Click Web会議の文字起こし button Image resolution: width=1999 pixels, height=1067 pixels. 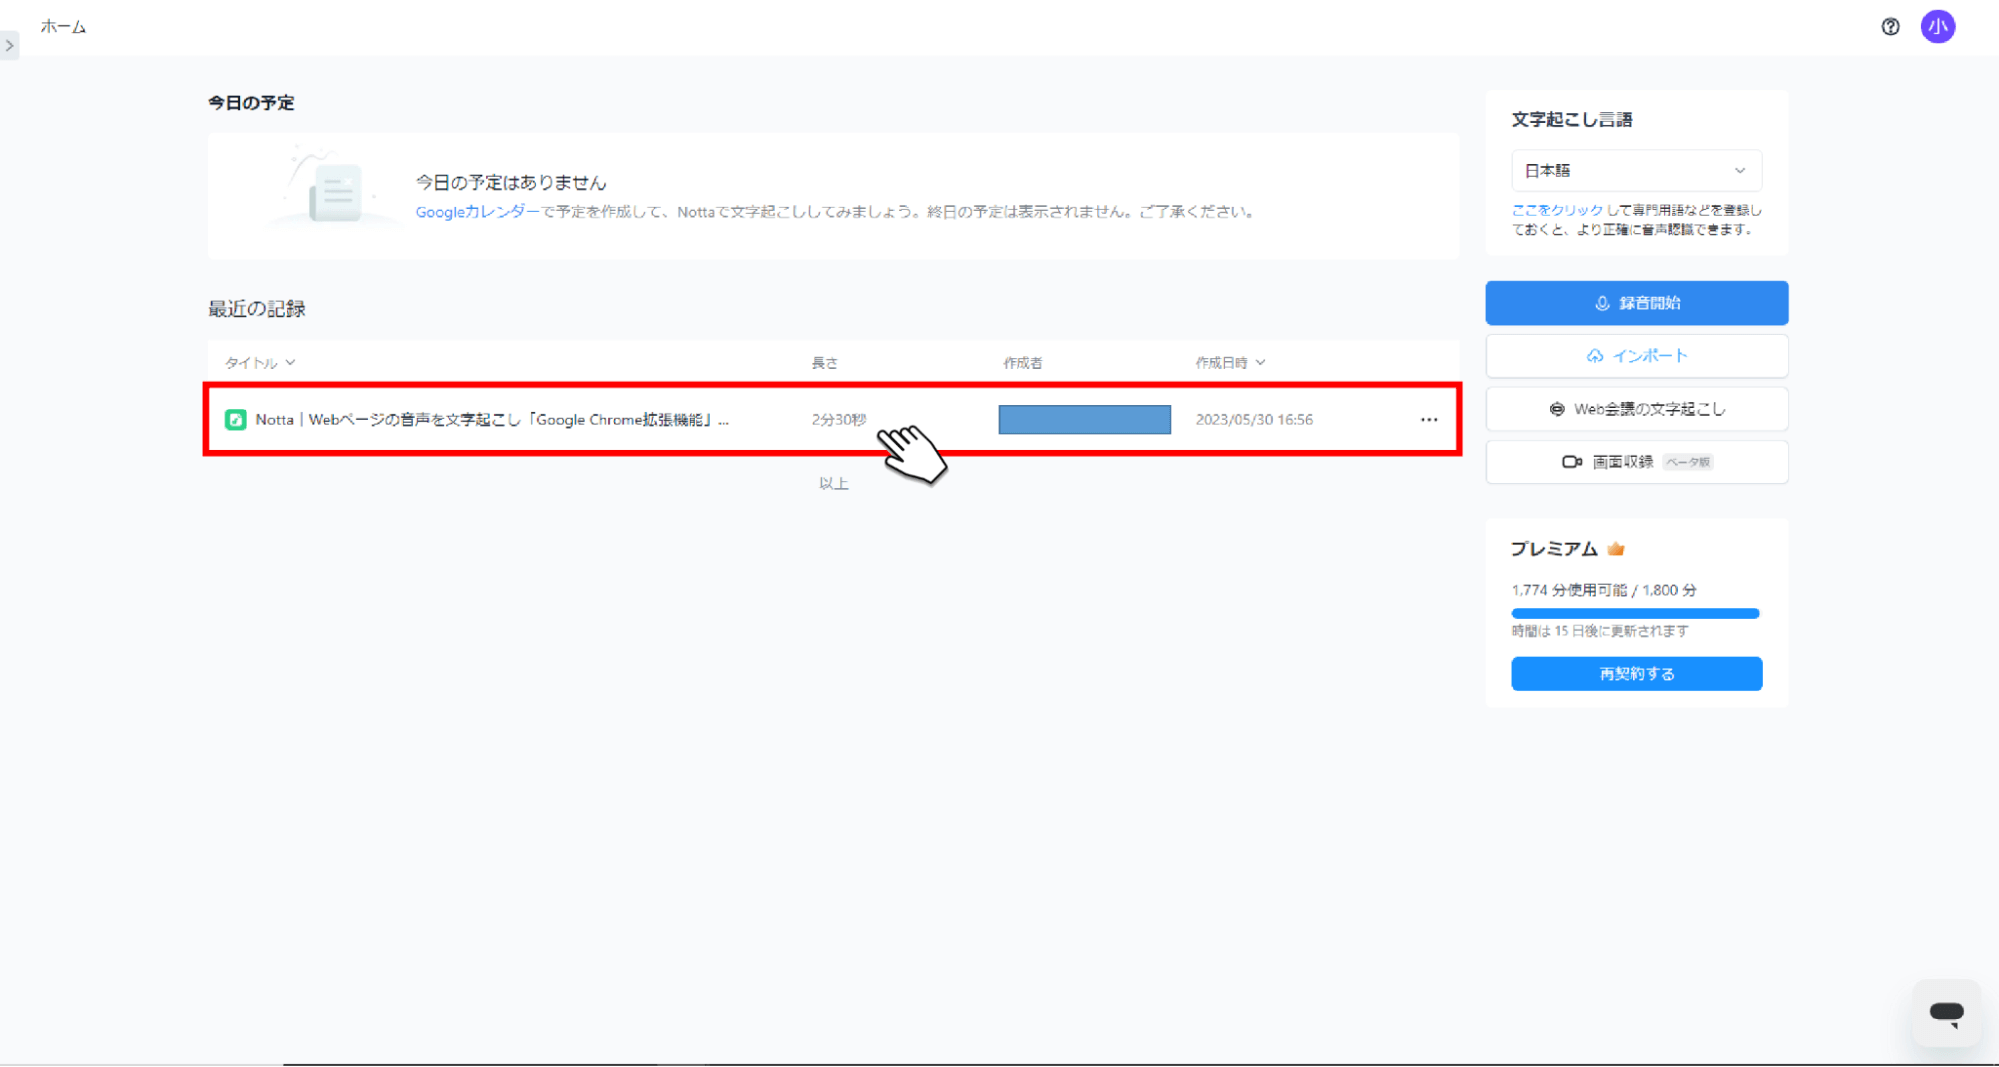pyautogui.click(x=1636, y=409)
